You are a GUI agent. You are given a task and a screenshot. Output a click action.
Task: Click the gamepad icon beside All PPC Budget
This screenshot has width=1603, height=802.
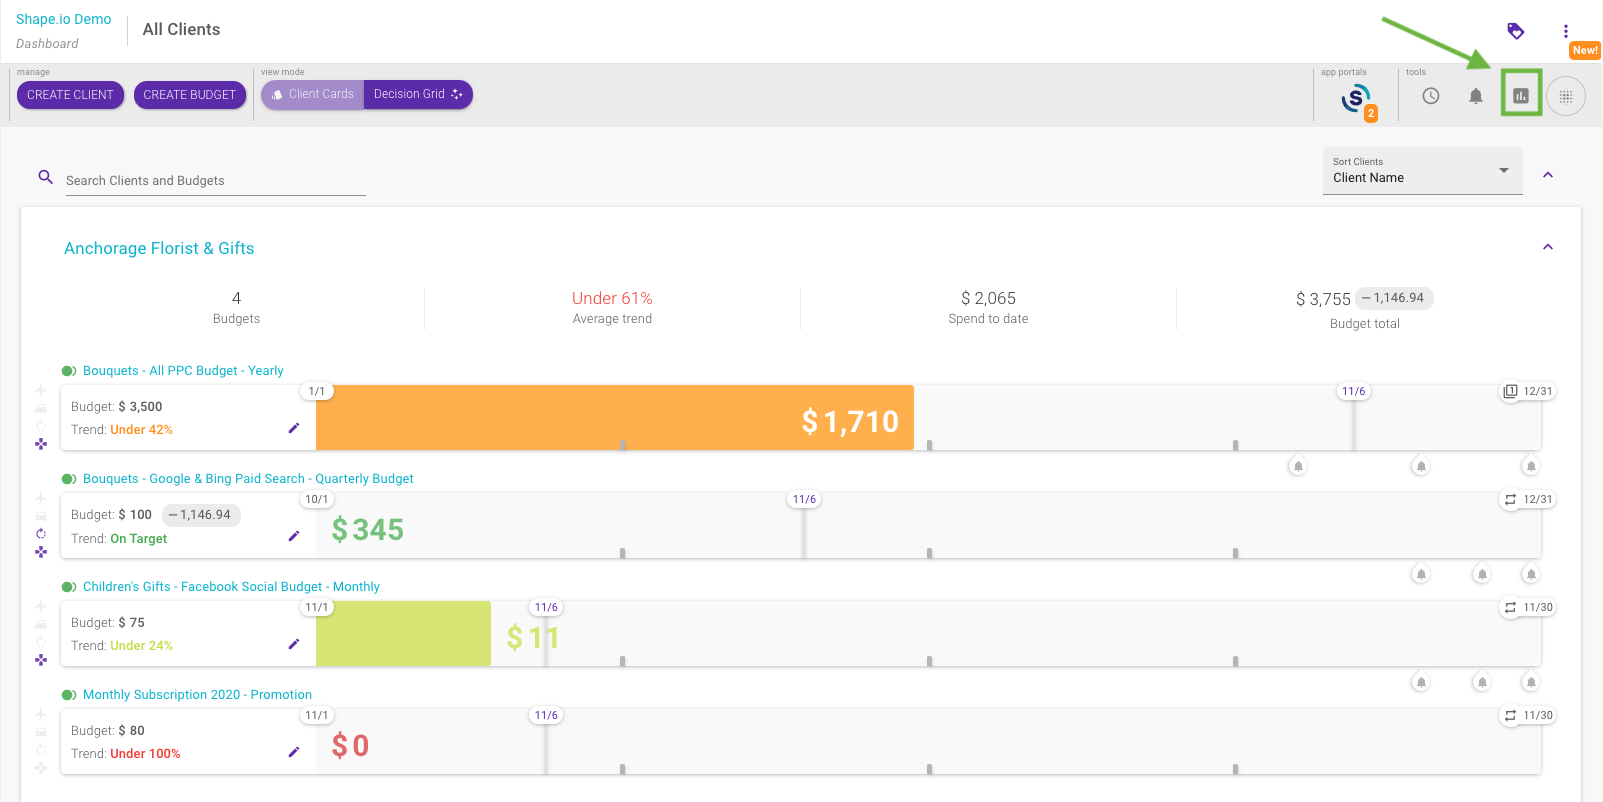click(41, 444)
